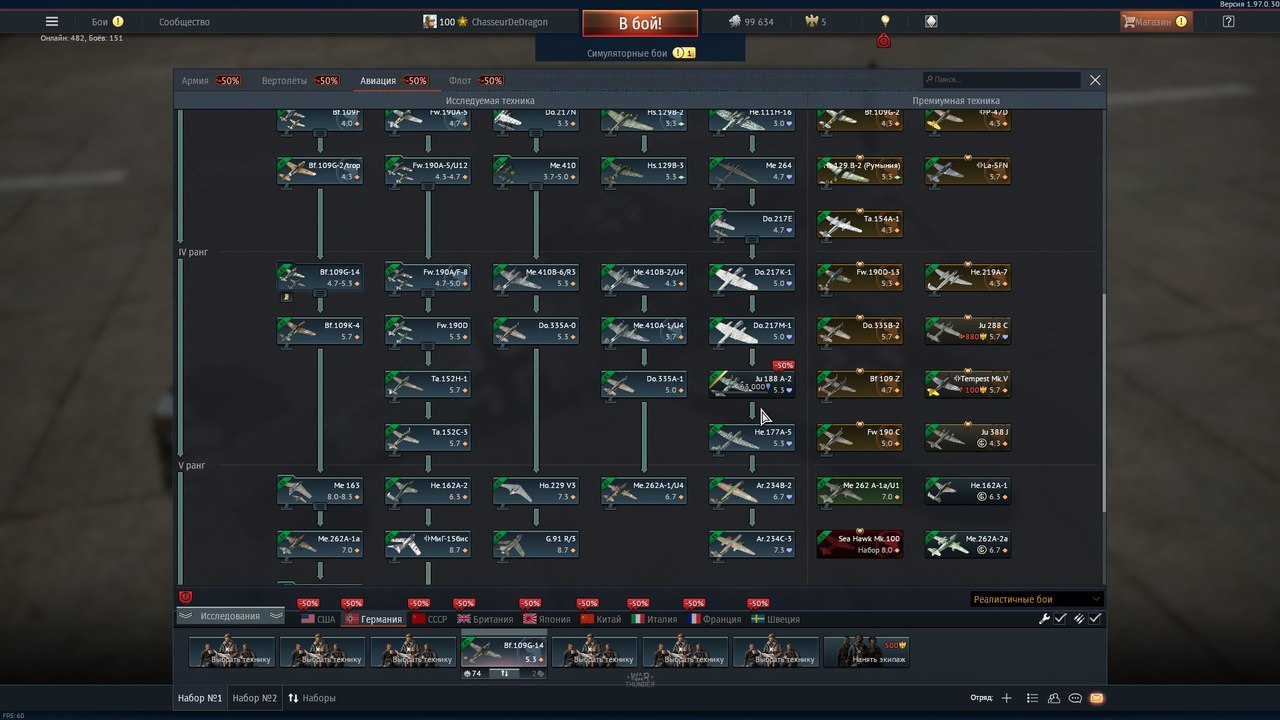Viewport: 1280px width, 720px height.
Task: Open the Магазин shop button
Action: [1156, 21]
